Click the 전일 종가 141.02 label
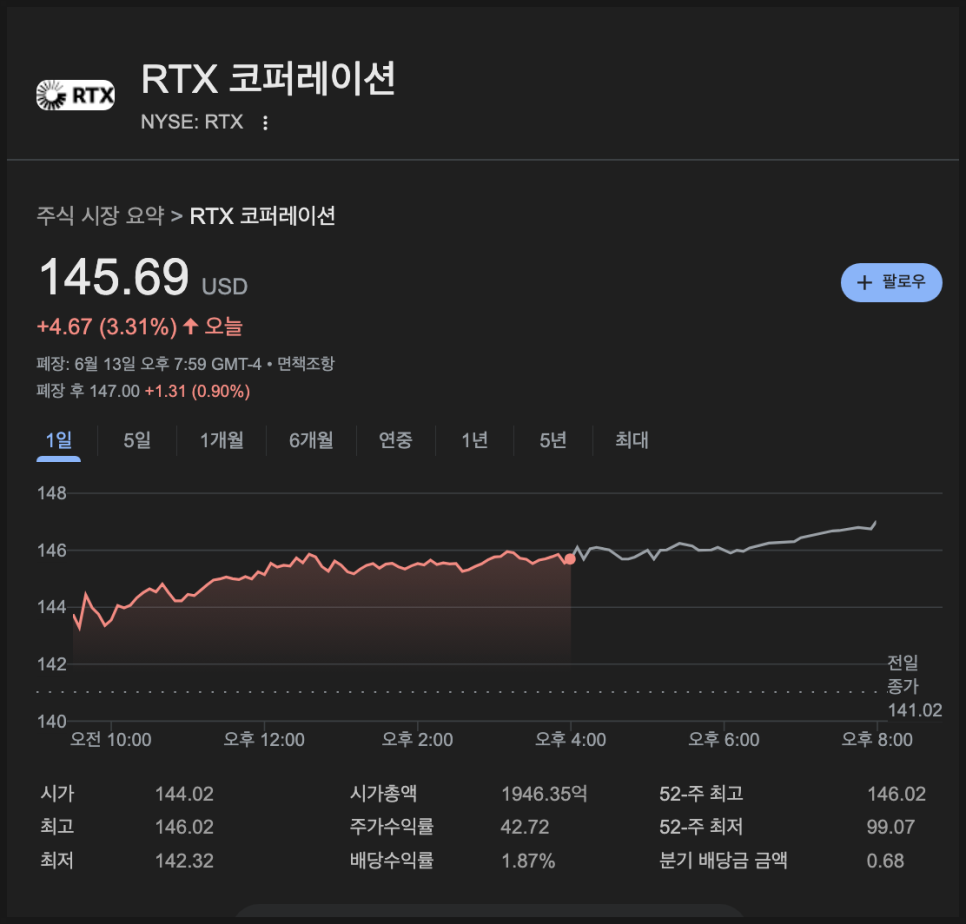Screen dimensions: 966x924 [914, 686]
